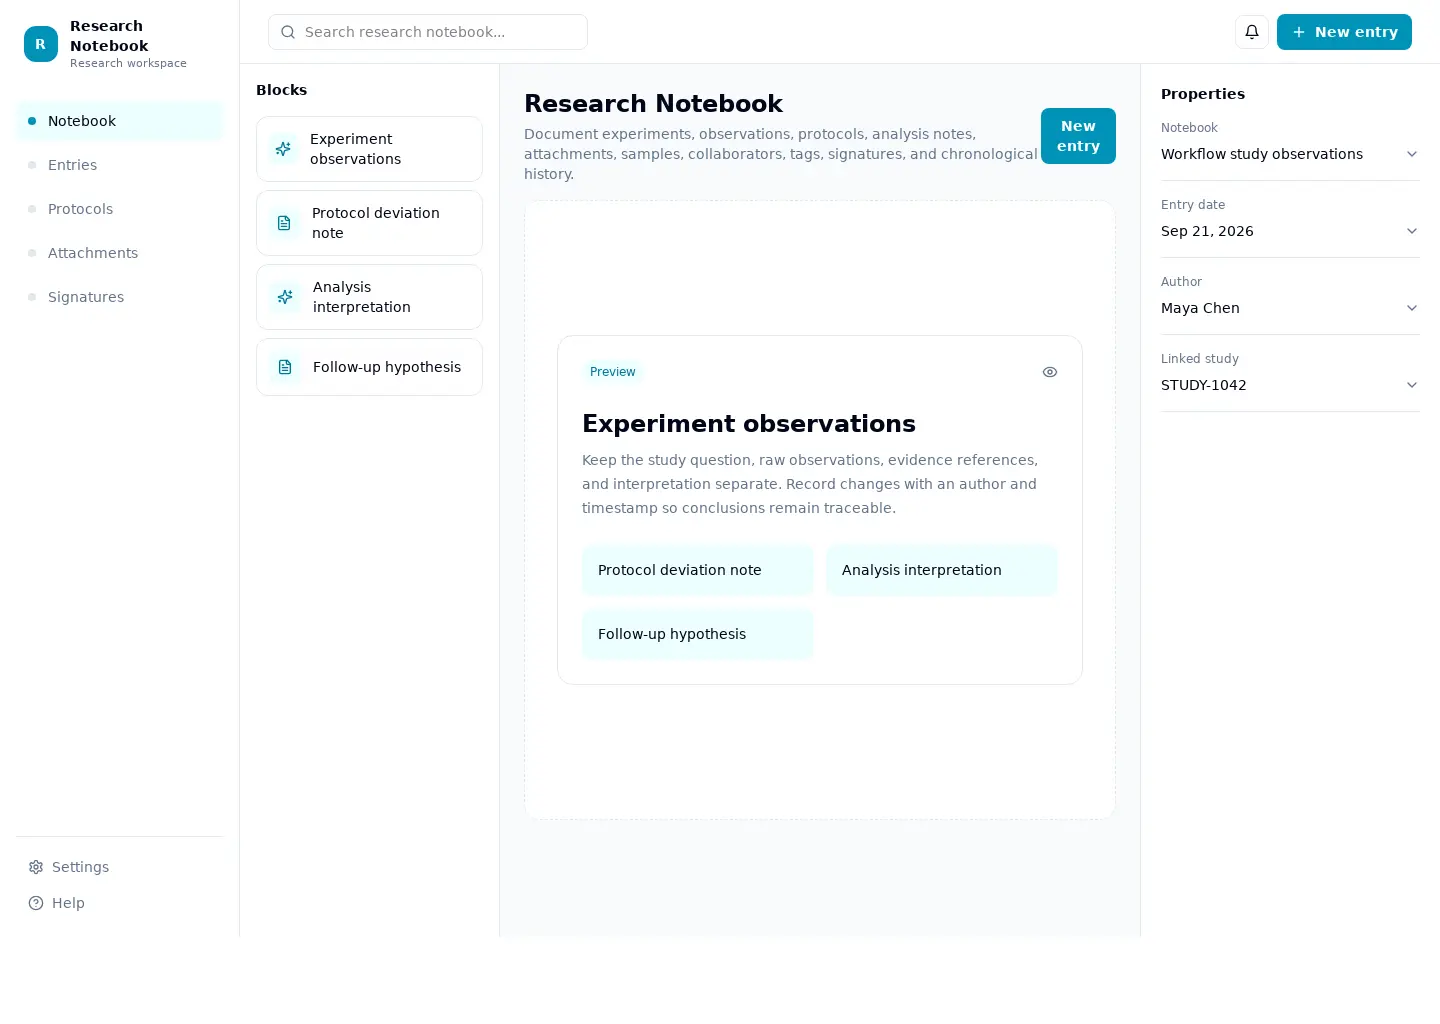Viewport: 1440px width, 1024px height.
Task: Click the Follow-up hypothesis block icon
Action: coord(286,367)
